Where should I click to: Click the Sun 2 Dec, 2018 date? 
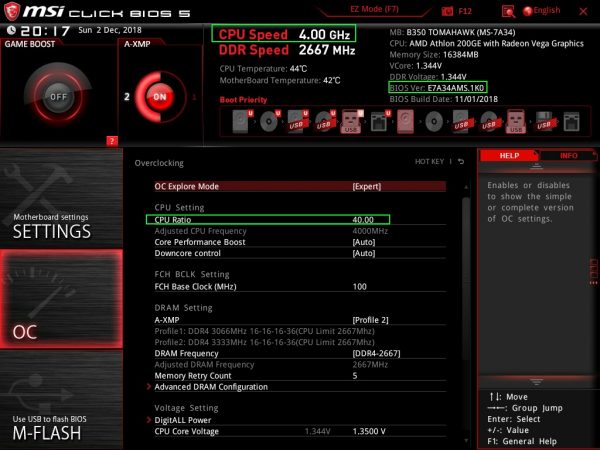[110, 30]
